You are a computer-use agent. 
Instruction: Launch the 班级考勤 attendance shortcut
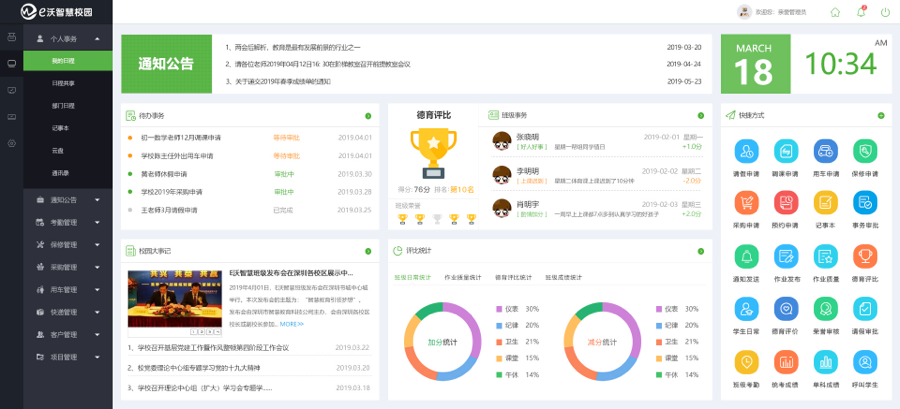pyautogui.click(x=746, y=362)
